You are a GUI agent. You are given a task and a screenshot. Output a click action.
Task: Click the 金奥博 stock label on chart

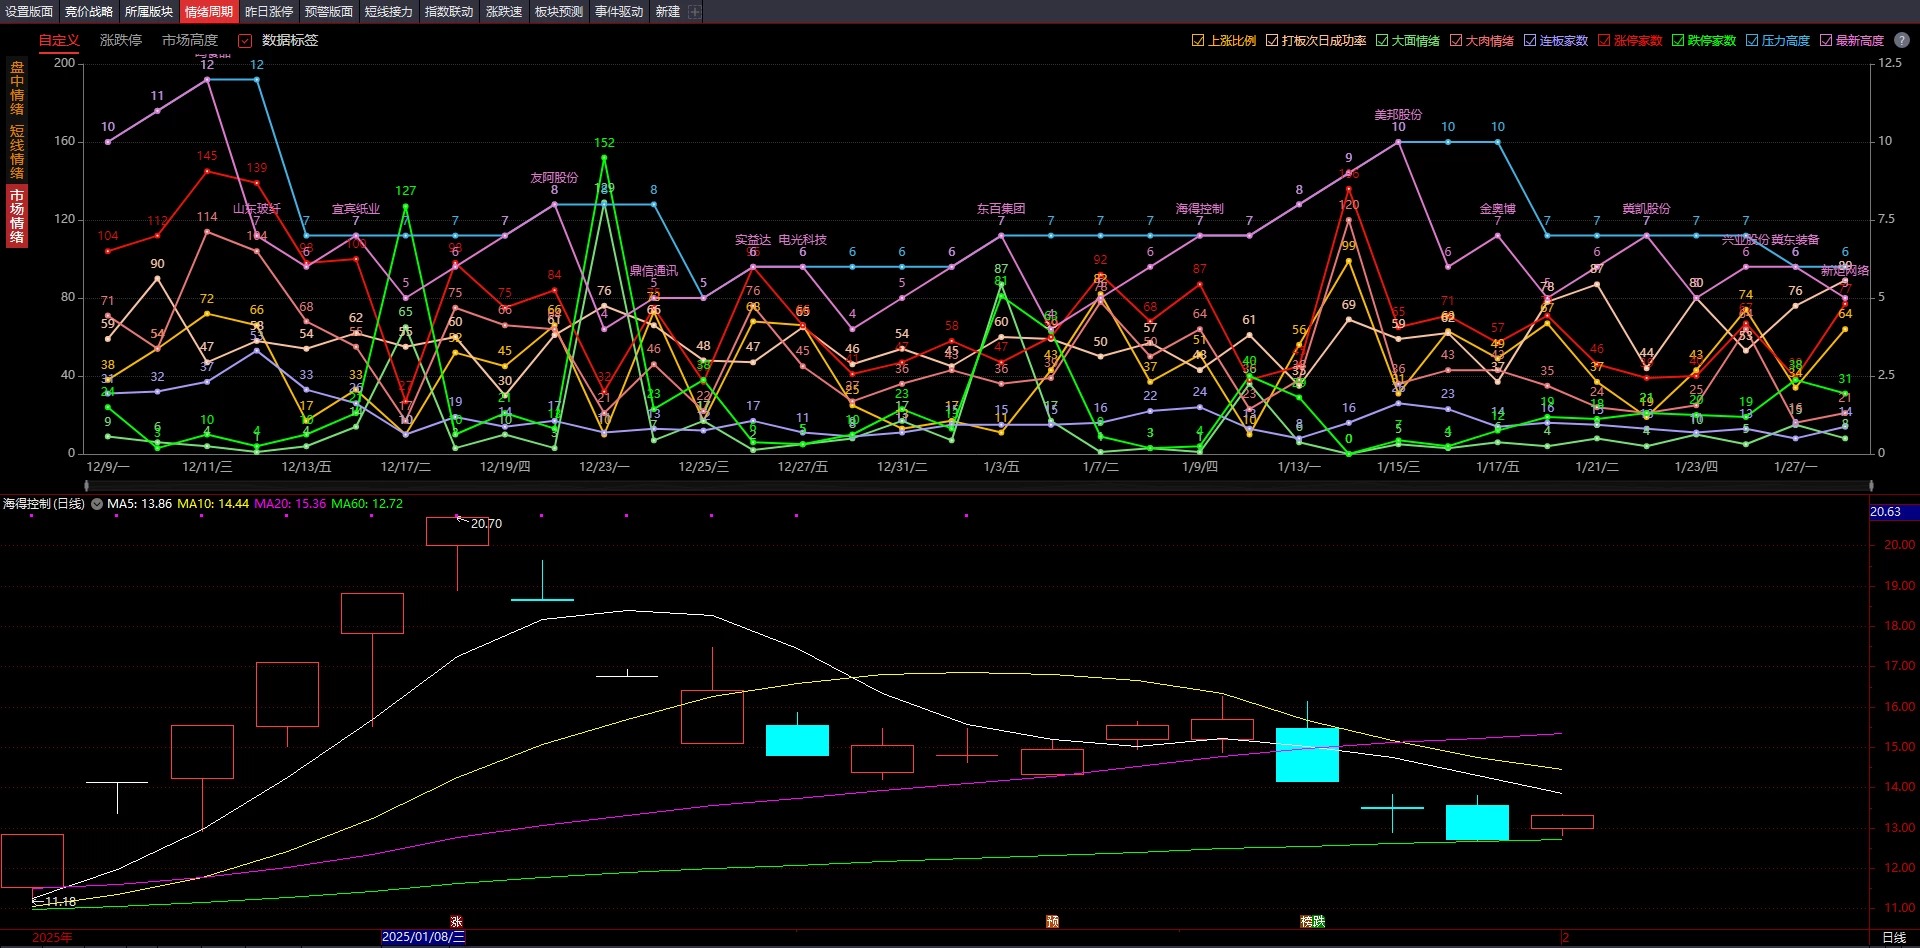coord(1498,209)
